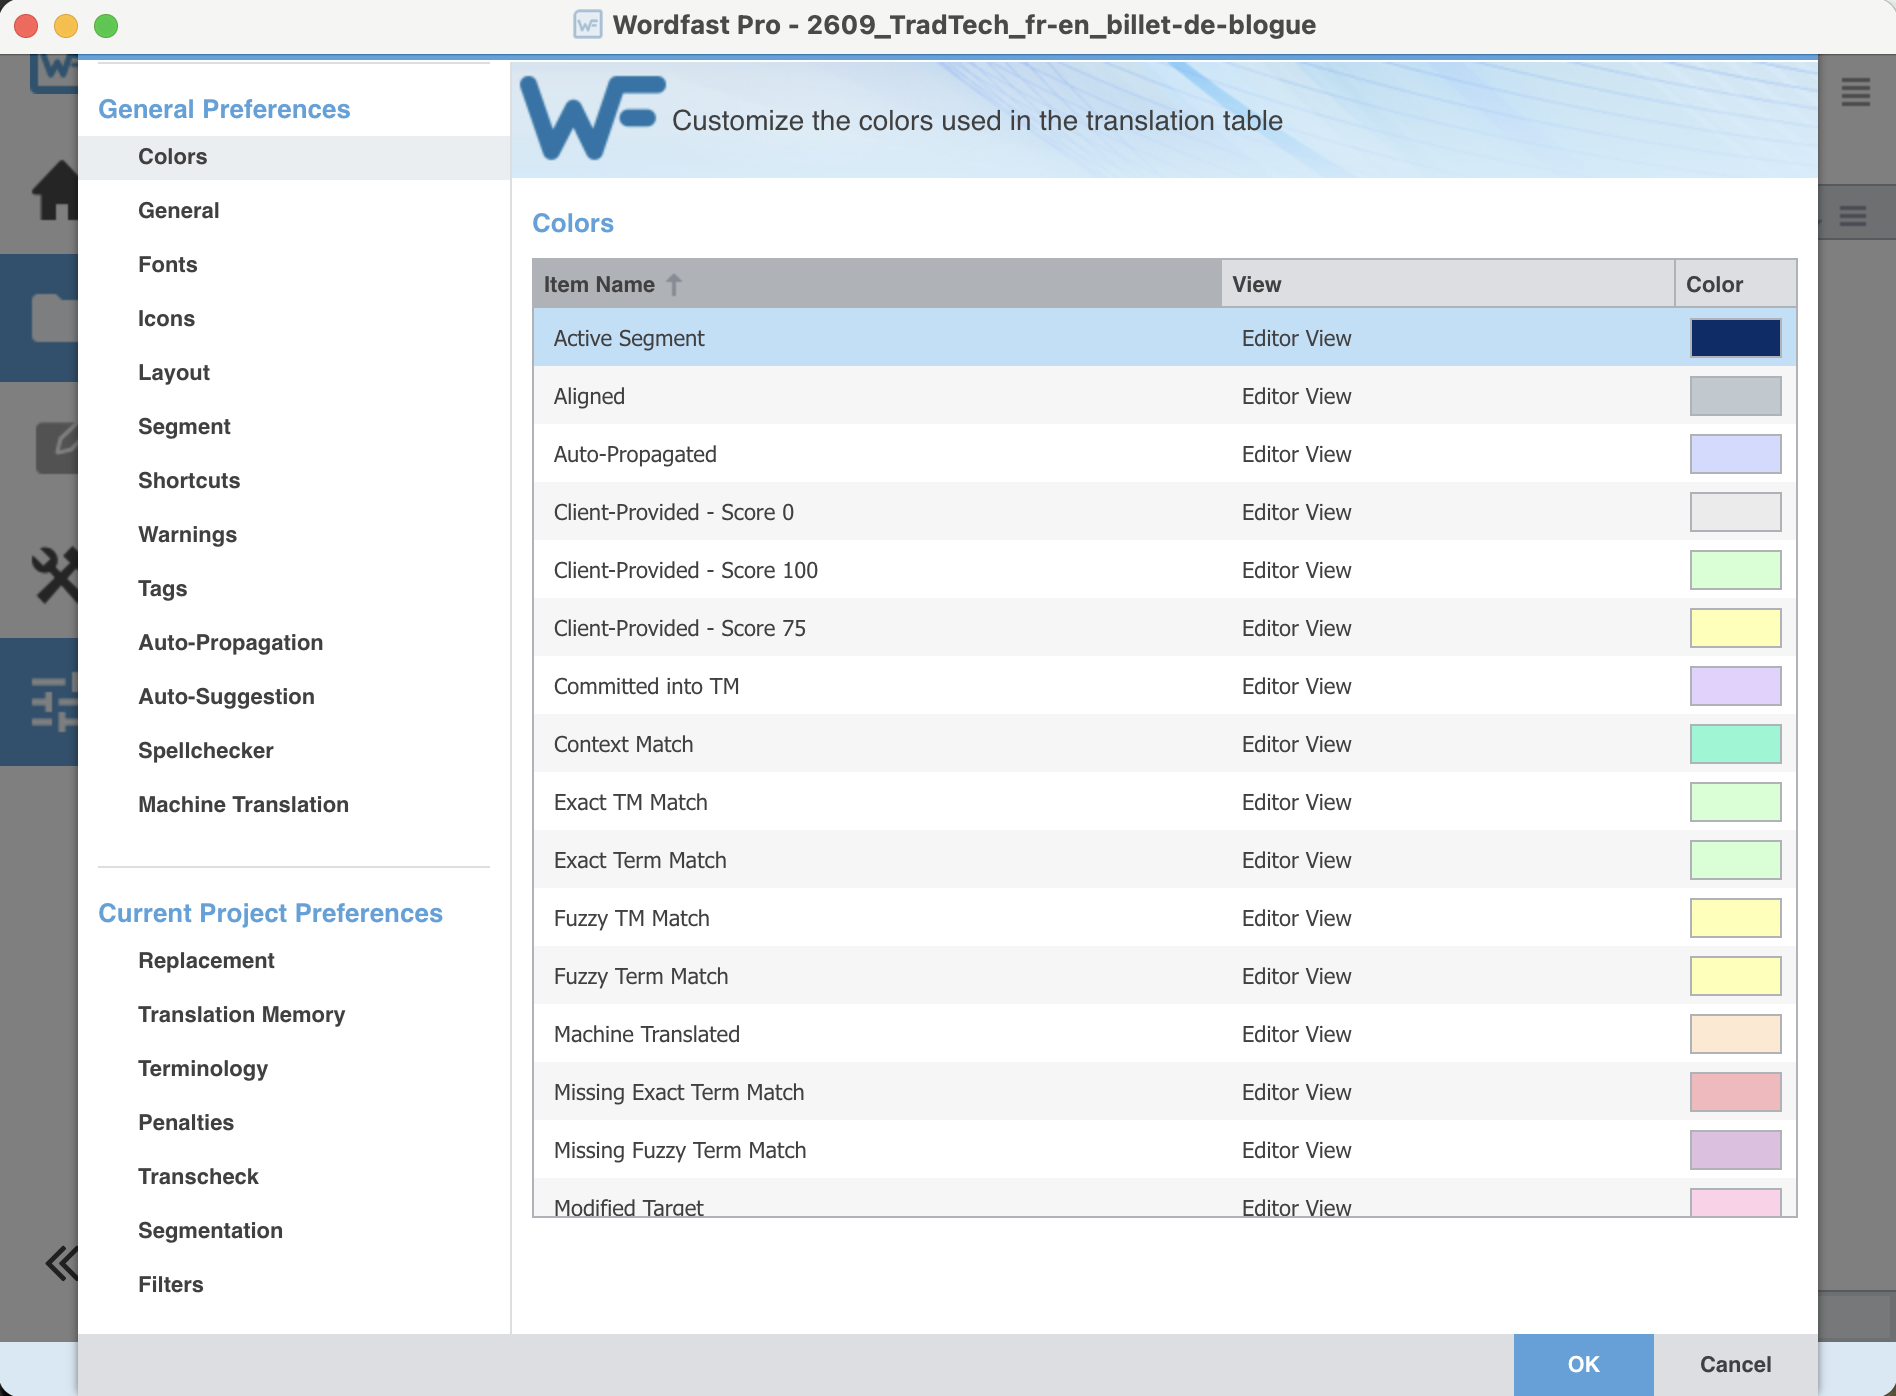Open Shortcuts preferences
The image size is (1896, 1396).
pos(189,481)
